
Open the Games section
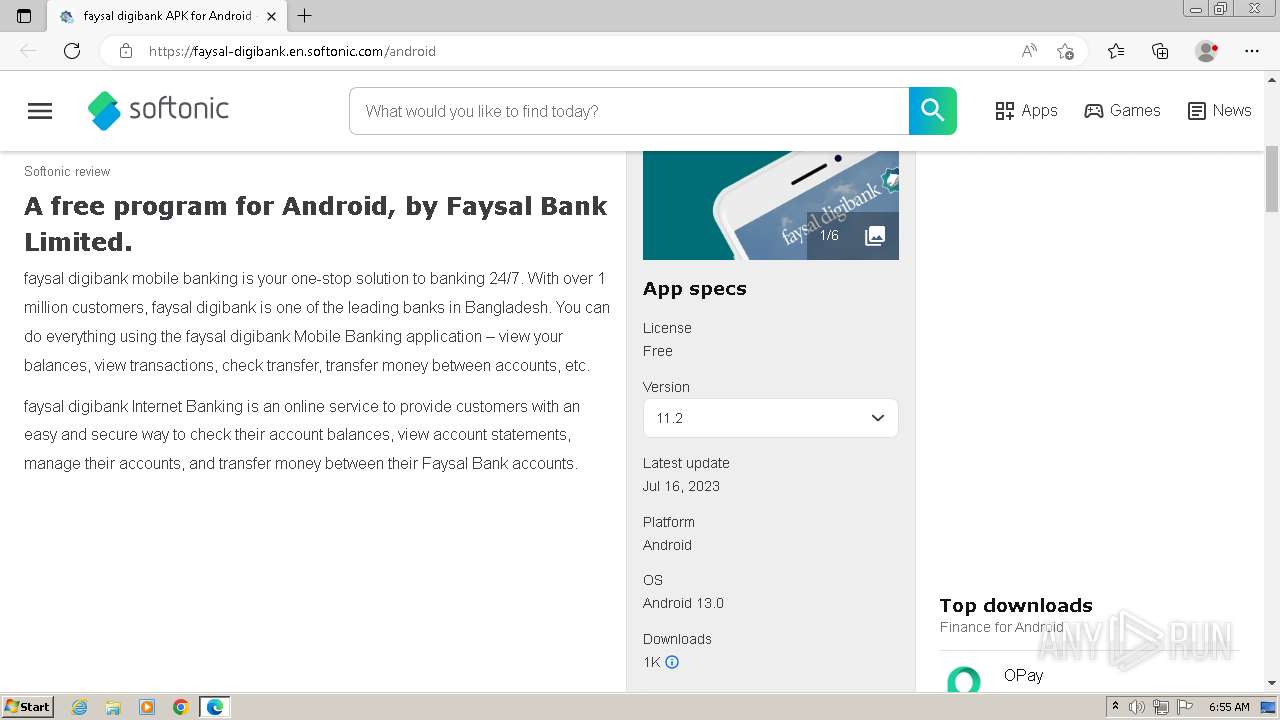point(1122,111)
